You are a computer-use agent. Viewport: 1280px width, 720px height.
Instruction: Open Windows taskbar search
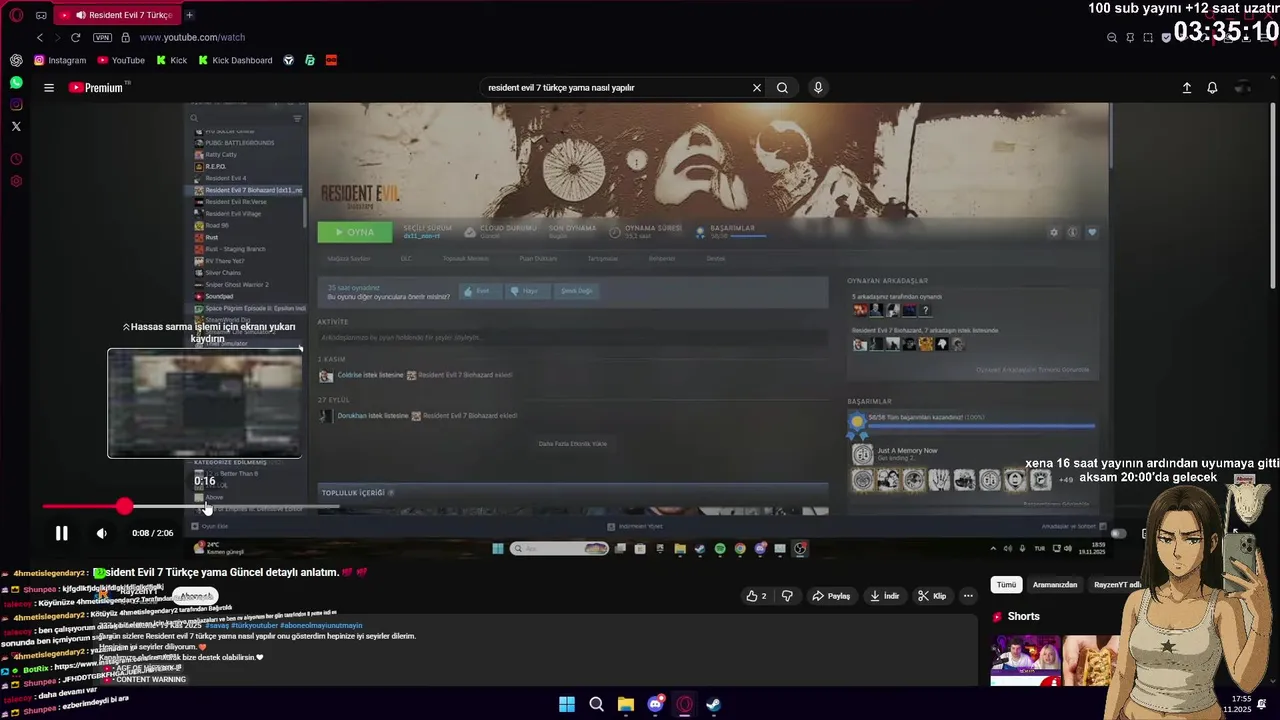point(597,704)
